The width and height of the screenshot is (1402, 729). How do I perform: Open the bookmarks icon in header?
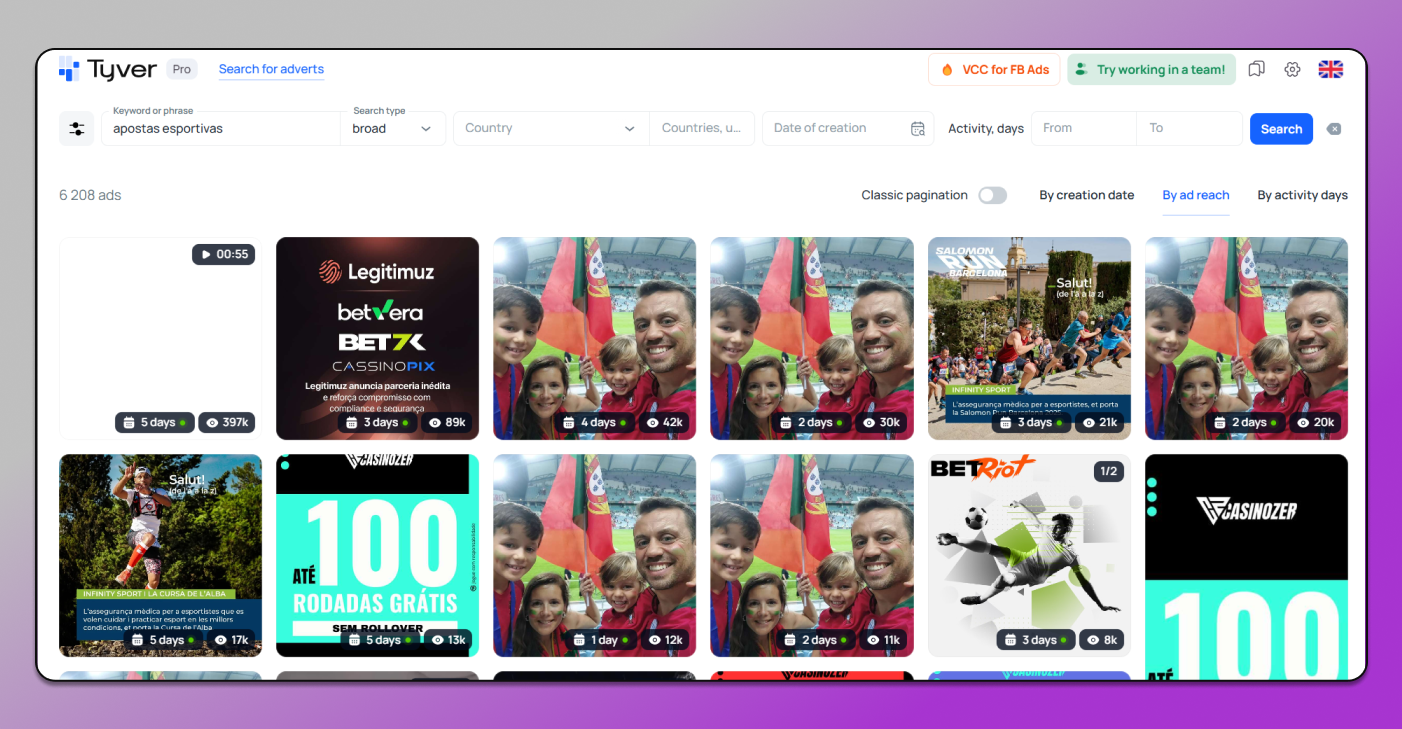[x=1256, y=69]
